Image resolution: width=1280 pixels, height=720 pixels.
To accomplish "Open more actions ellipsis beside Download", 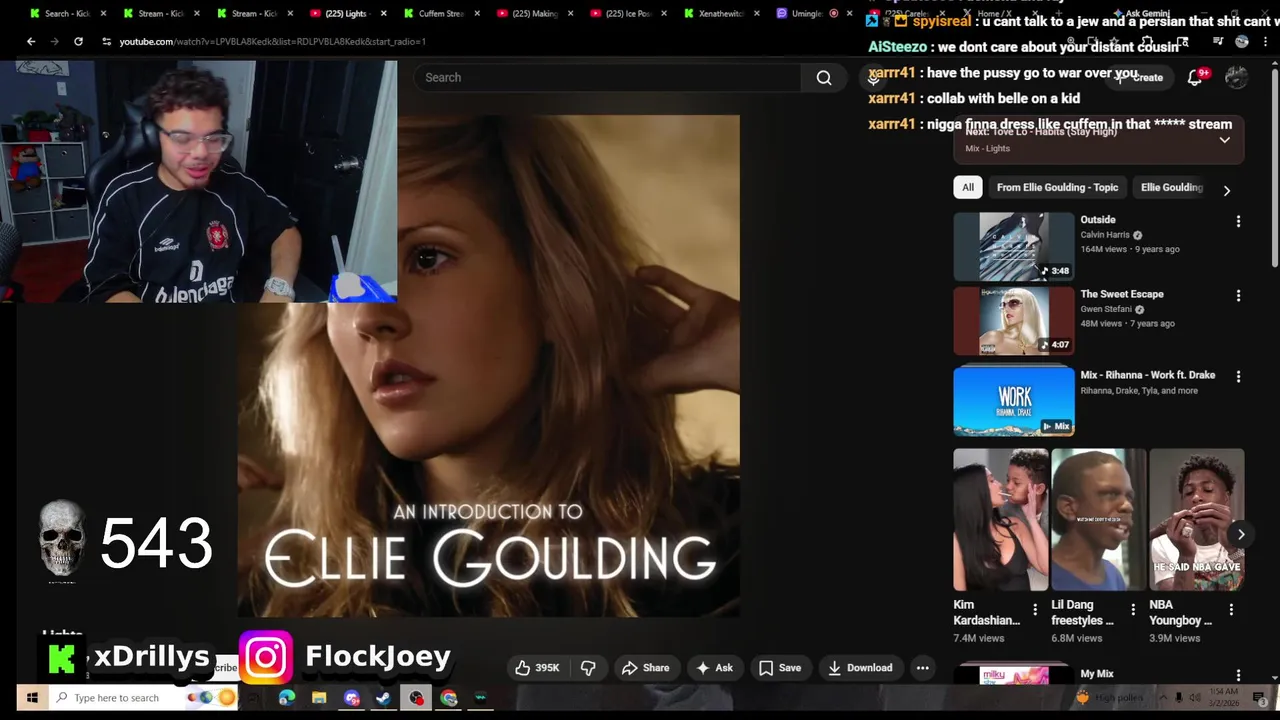I will [923, 668].
